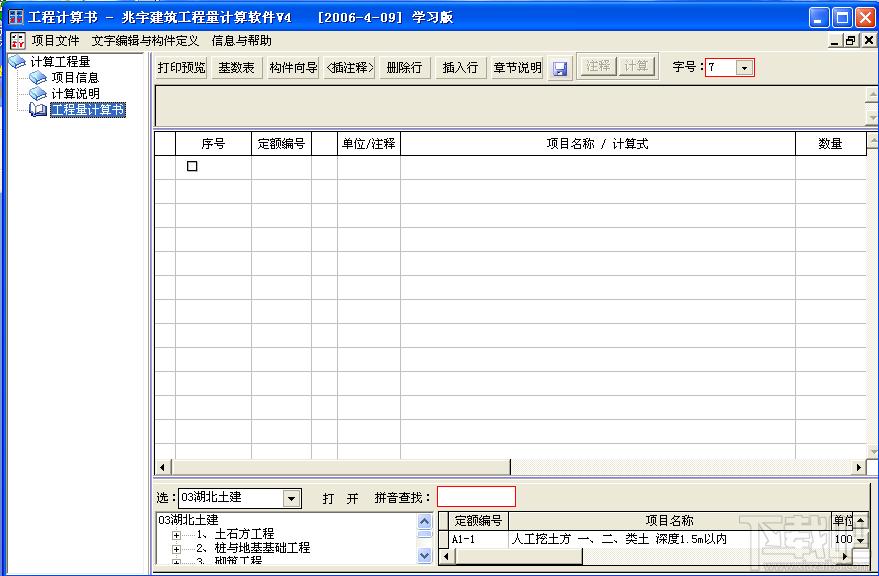
Task: Select the 工程量计算书 tree item
Action: tap(88, 109)
